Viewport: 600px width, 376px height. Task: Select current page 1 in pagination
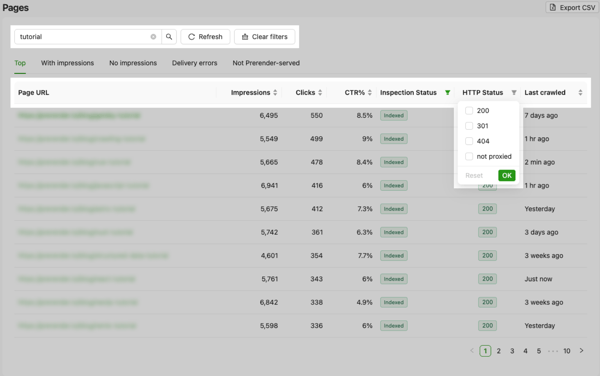click(485, 351)
